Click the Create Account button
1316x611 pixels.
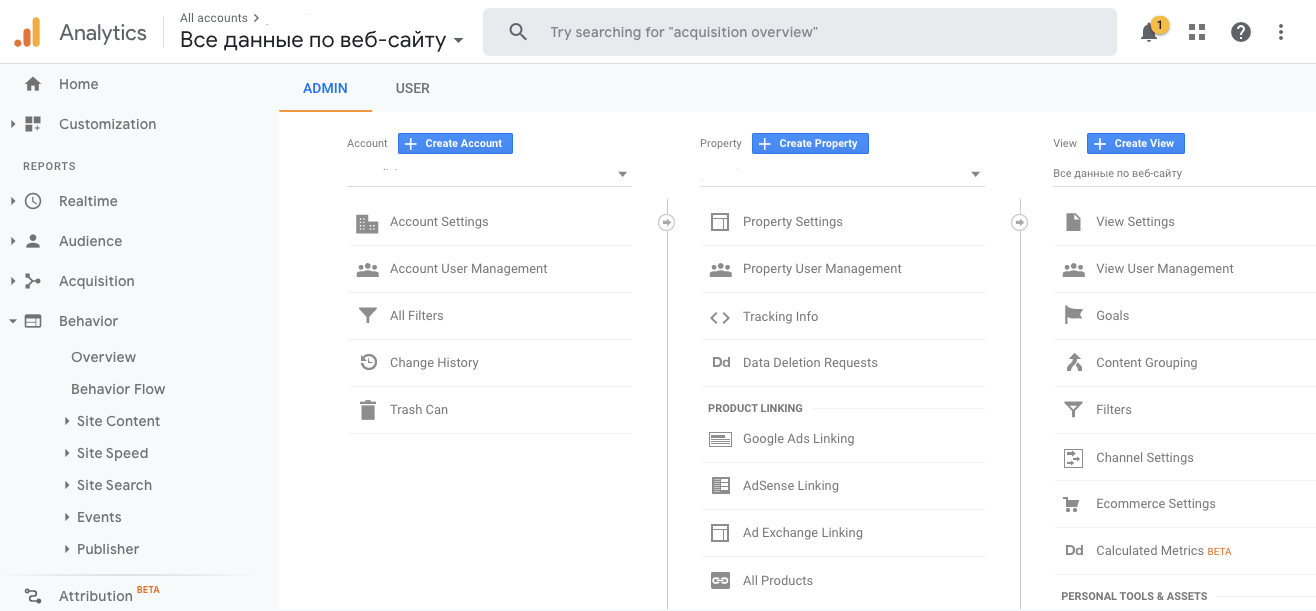(x=455, y=143)
